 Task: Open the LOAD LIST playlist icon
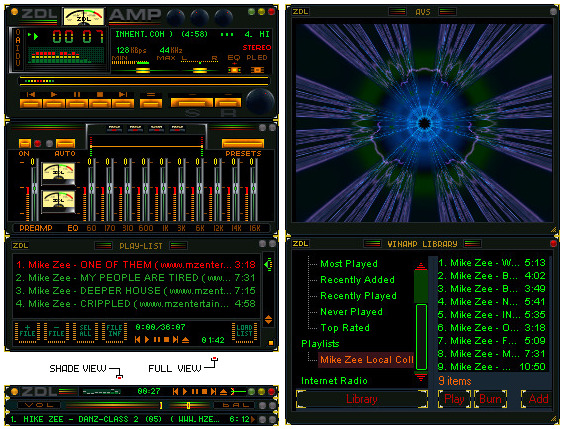click(244, 332)
